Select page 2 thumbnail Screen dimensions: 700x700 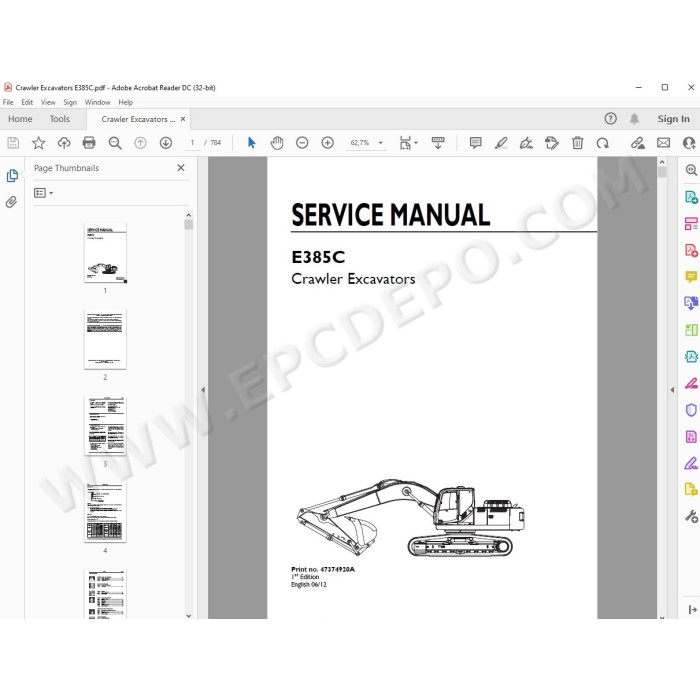105,339
